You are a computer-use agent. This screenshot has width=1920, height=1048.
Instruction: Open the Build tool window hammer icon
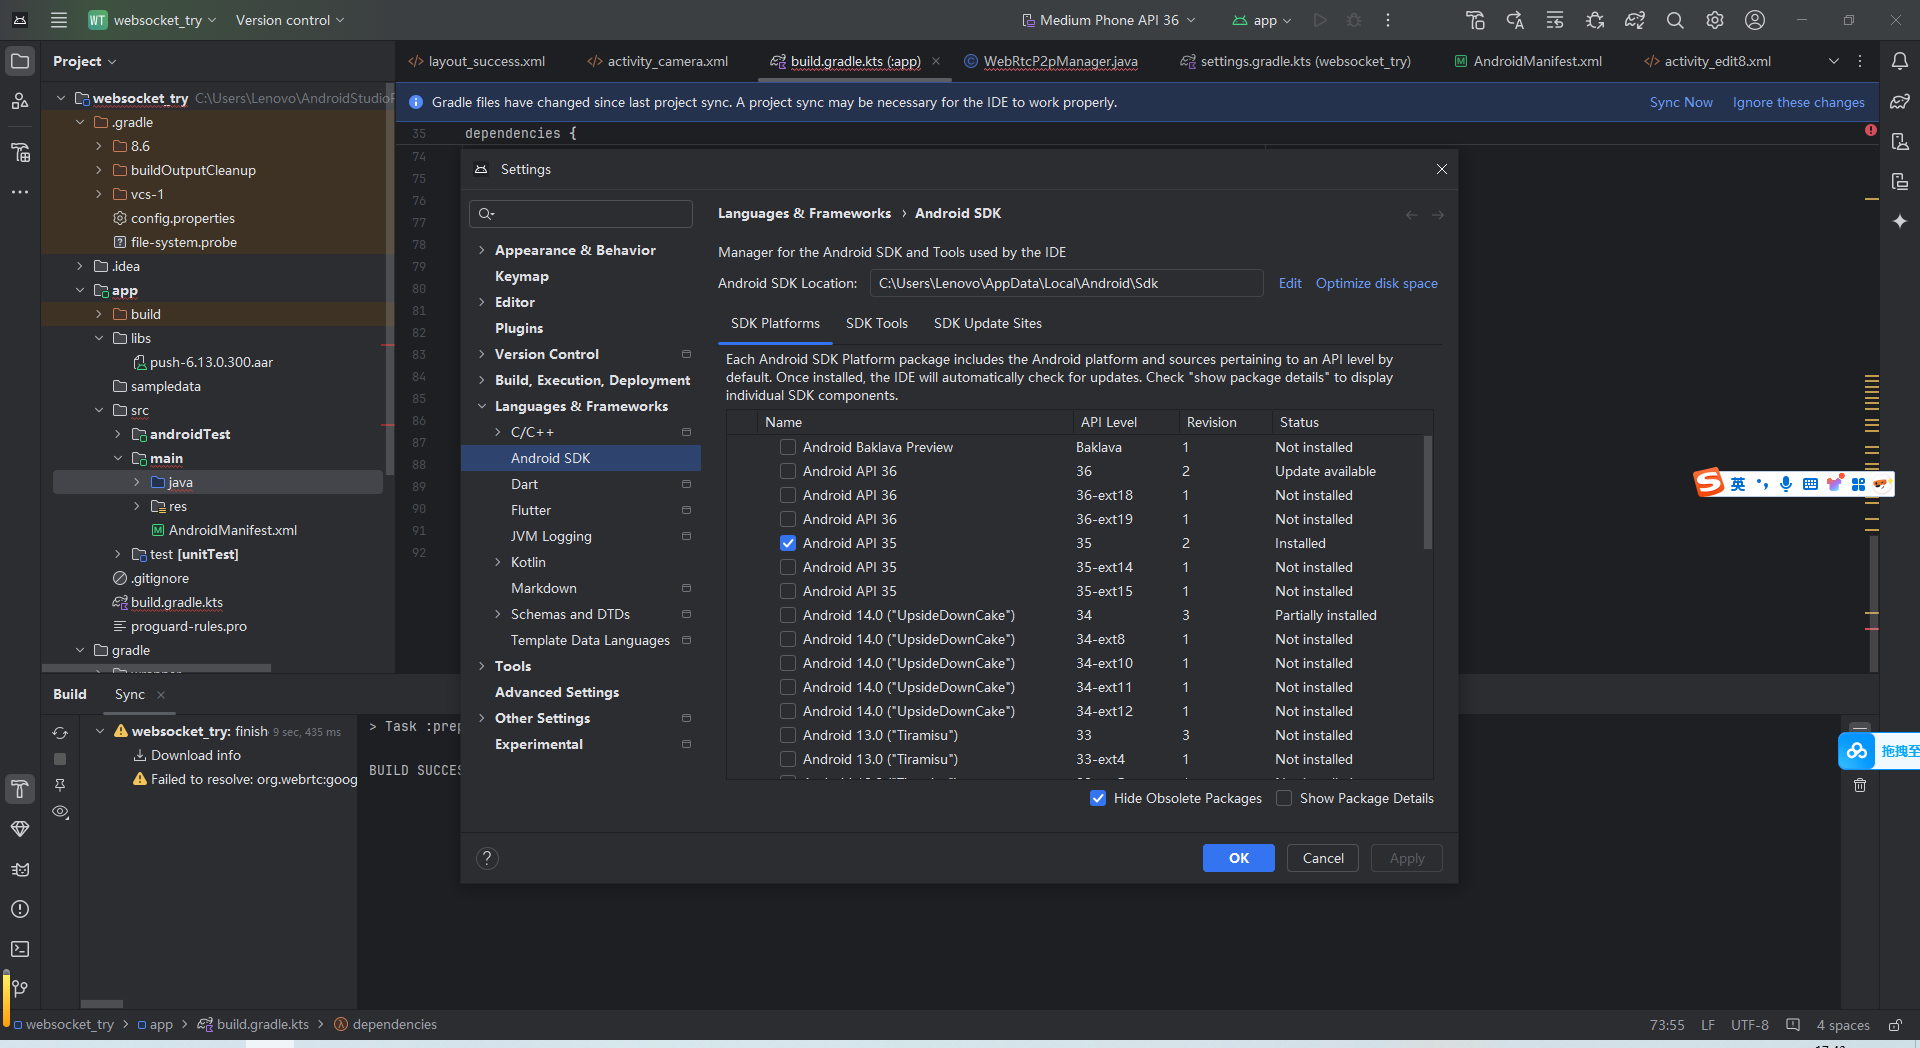tap(20, 789)
